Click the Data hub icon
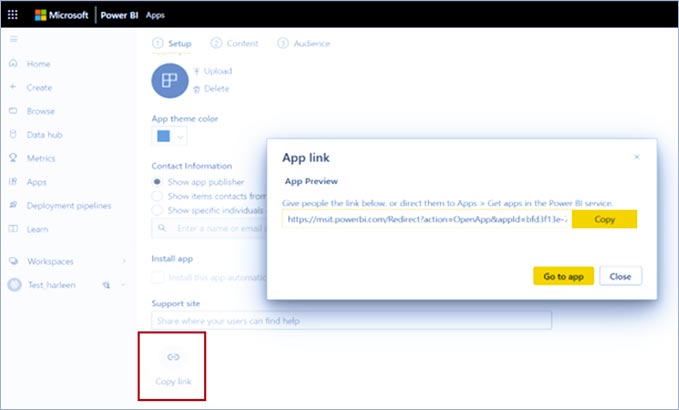Screen dimensions: 679x410 click(x=13, y=134)
